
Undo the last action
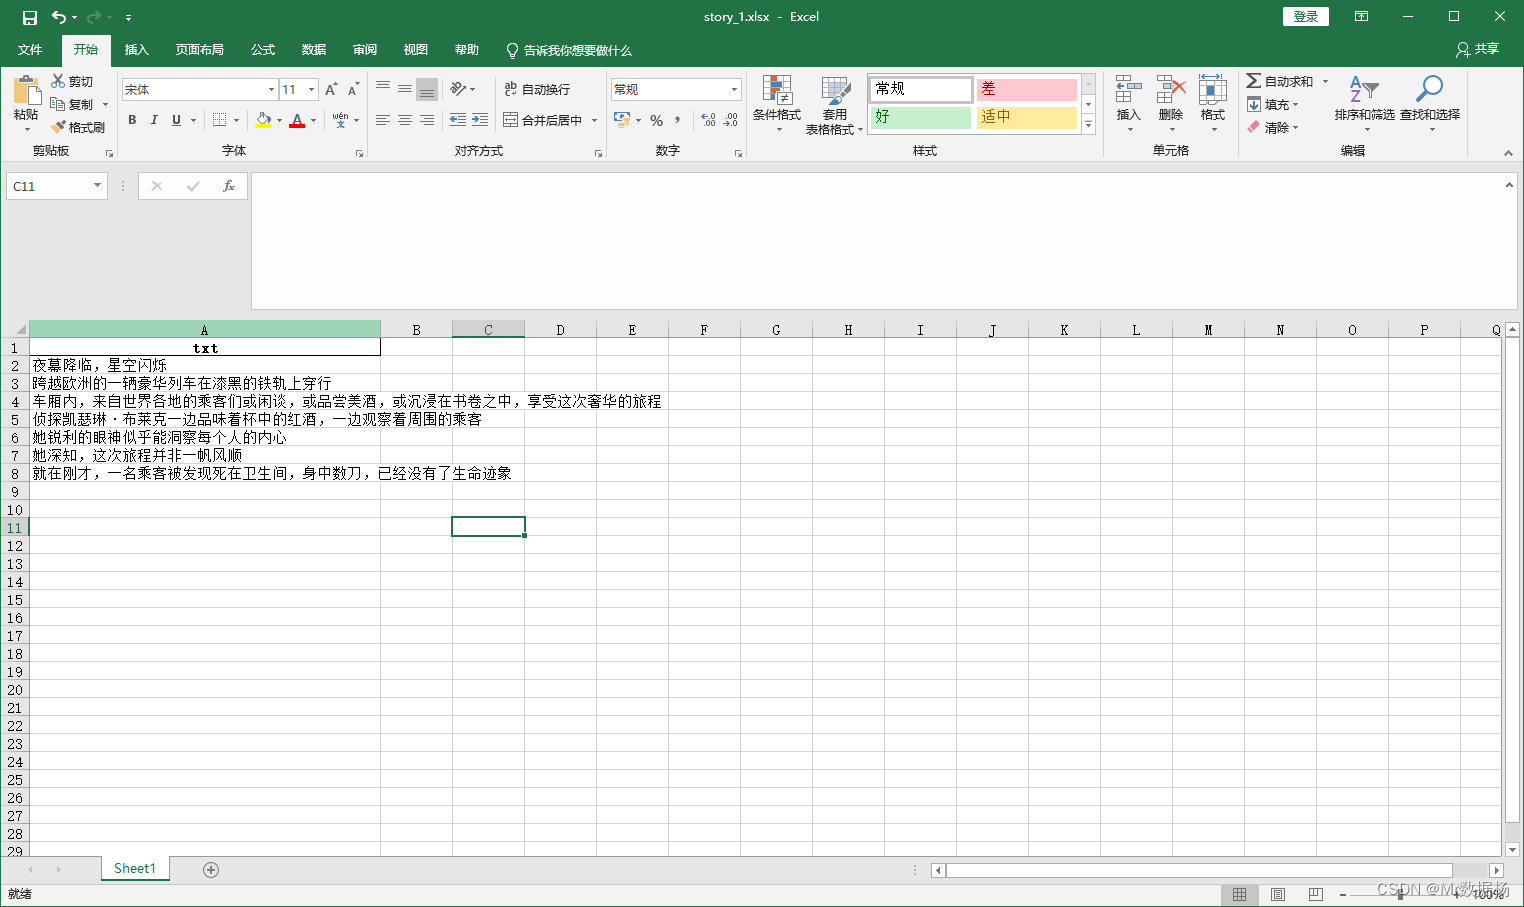click(59, 17)
